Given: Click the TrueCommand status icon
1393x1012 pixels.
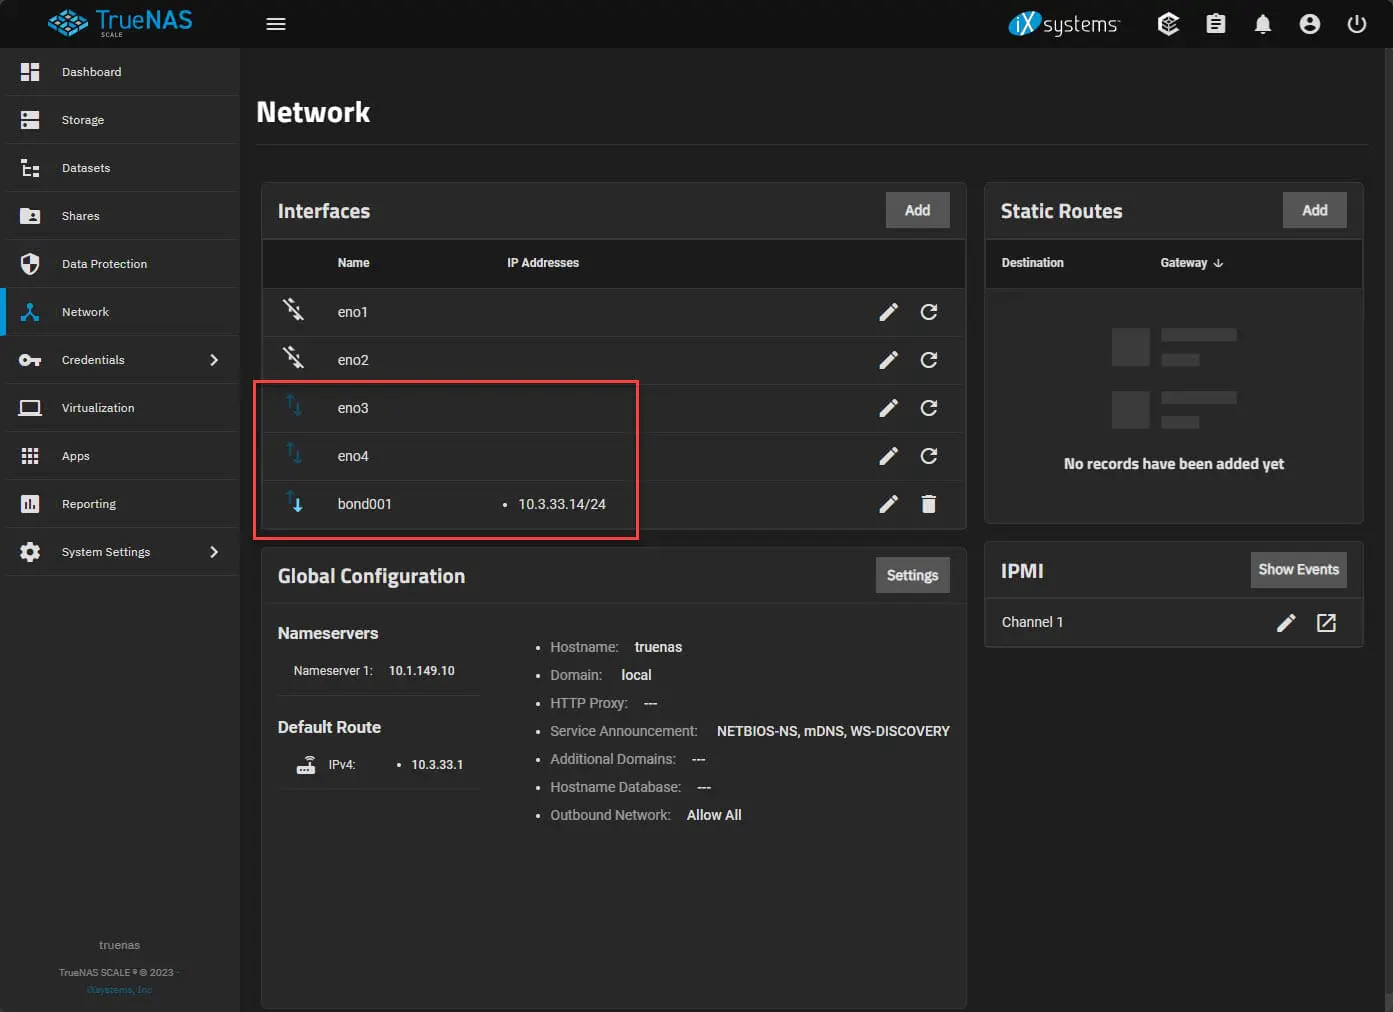Looking at the screenshot, I should tap(1168, 24).
